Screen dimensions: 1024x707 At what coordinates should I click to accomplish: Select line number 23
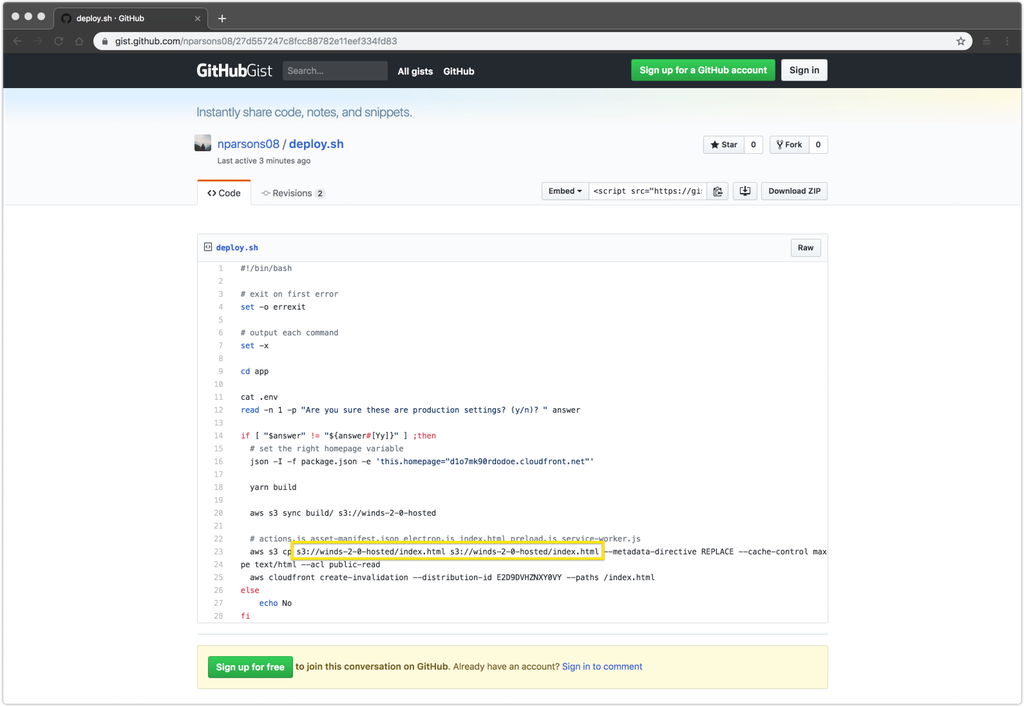tap(219, 552)
